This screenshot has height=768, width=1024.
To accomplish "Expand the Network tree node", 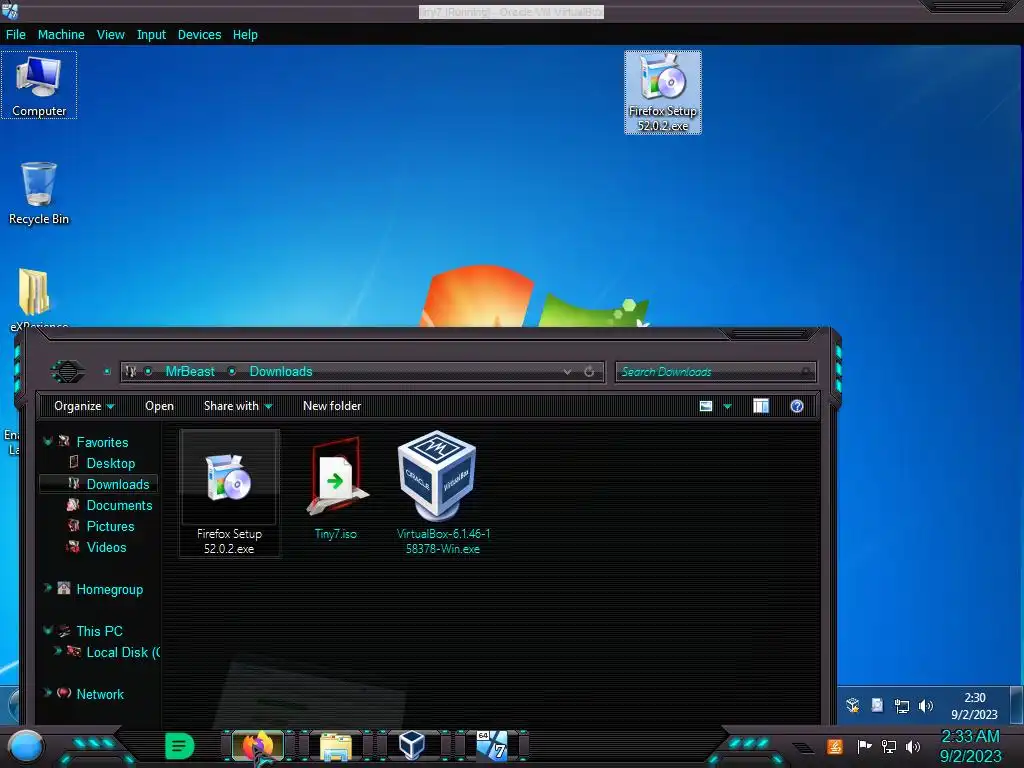I will point(48,693).
